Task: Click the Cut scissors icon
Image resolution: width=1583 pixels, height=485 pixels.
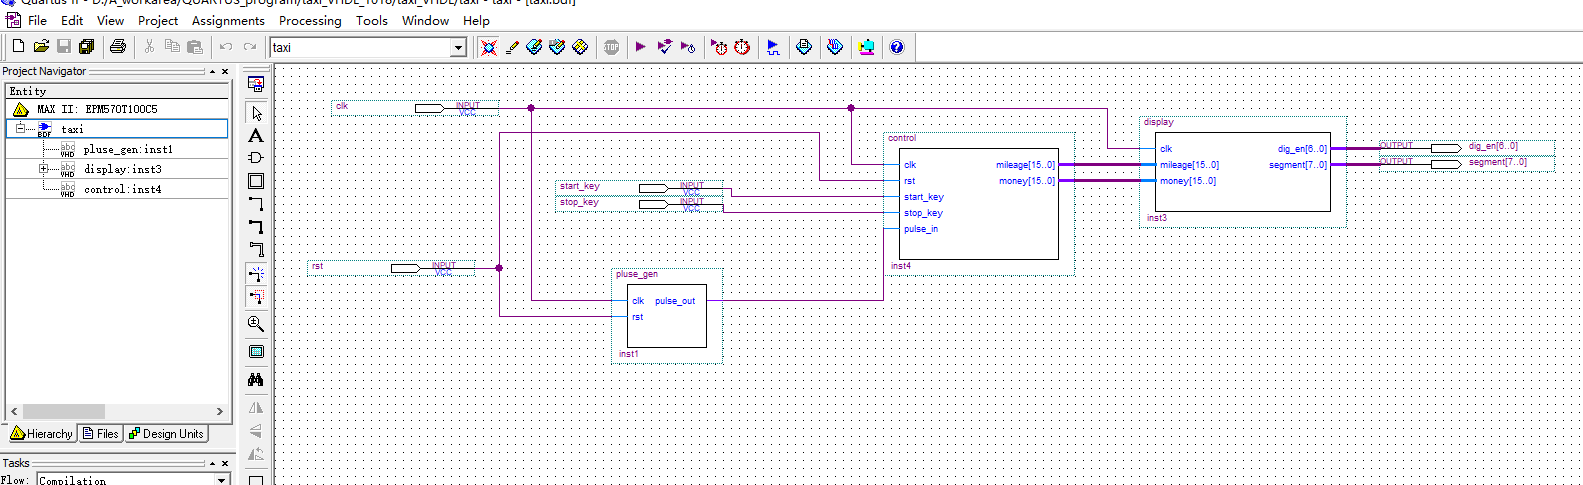Action: (149, 46)
